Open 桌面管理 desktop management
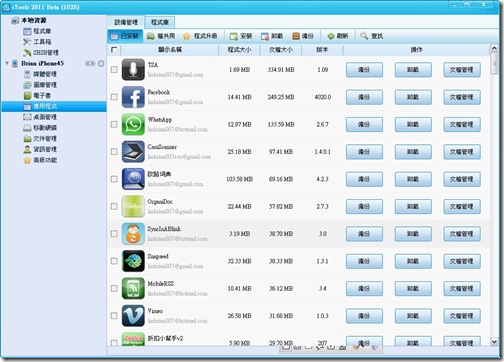Viewport: 504px width, 362px height. (x=40, y=117)
